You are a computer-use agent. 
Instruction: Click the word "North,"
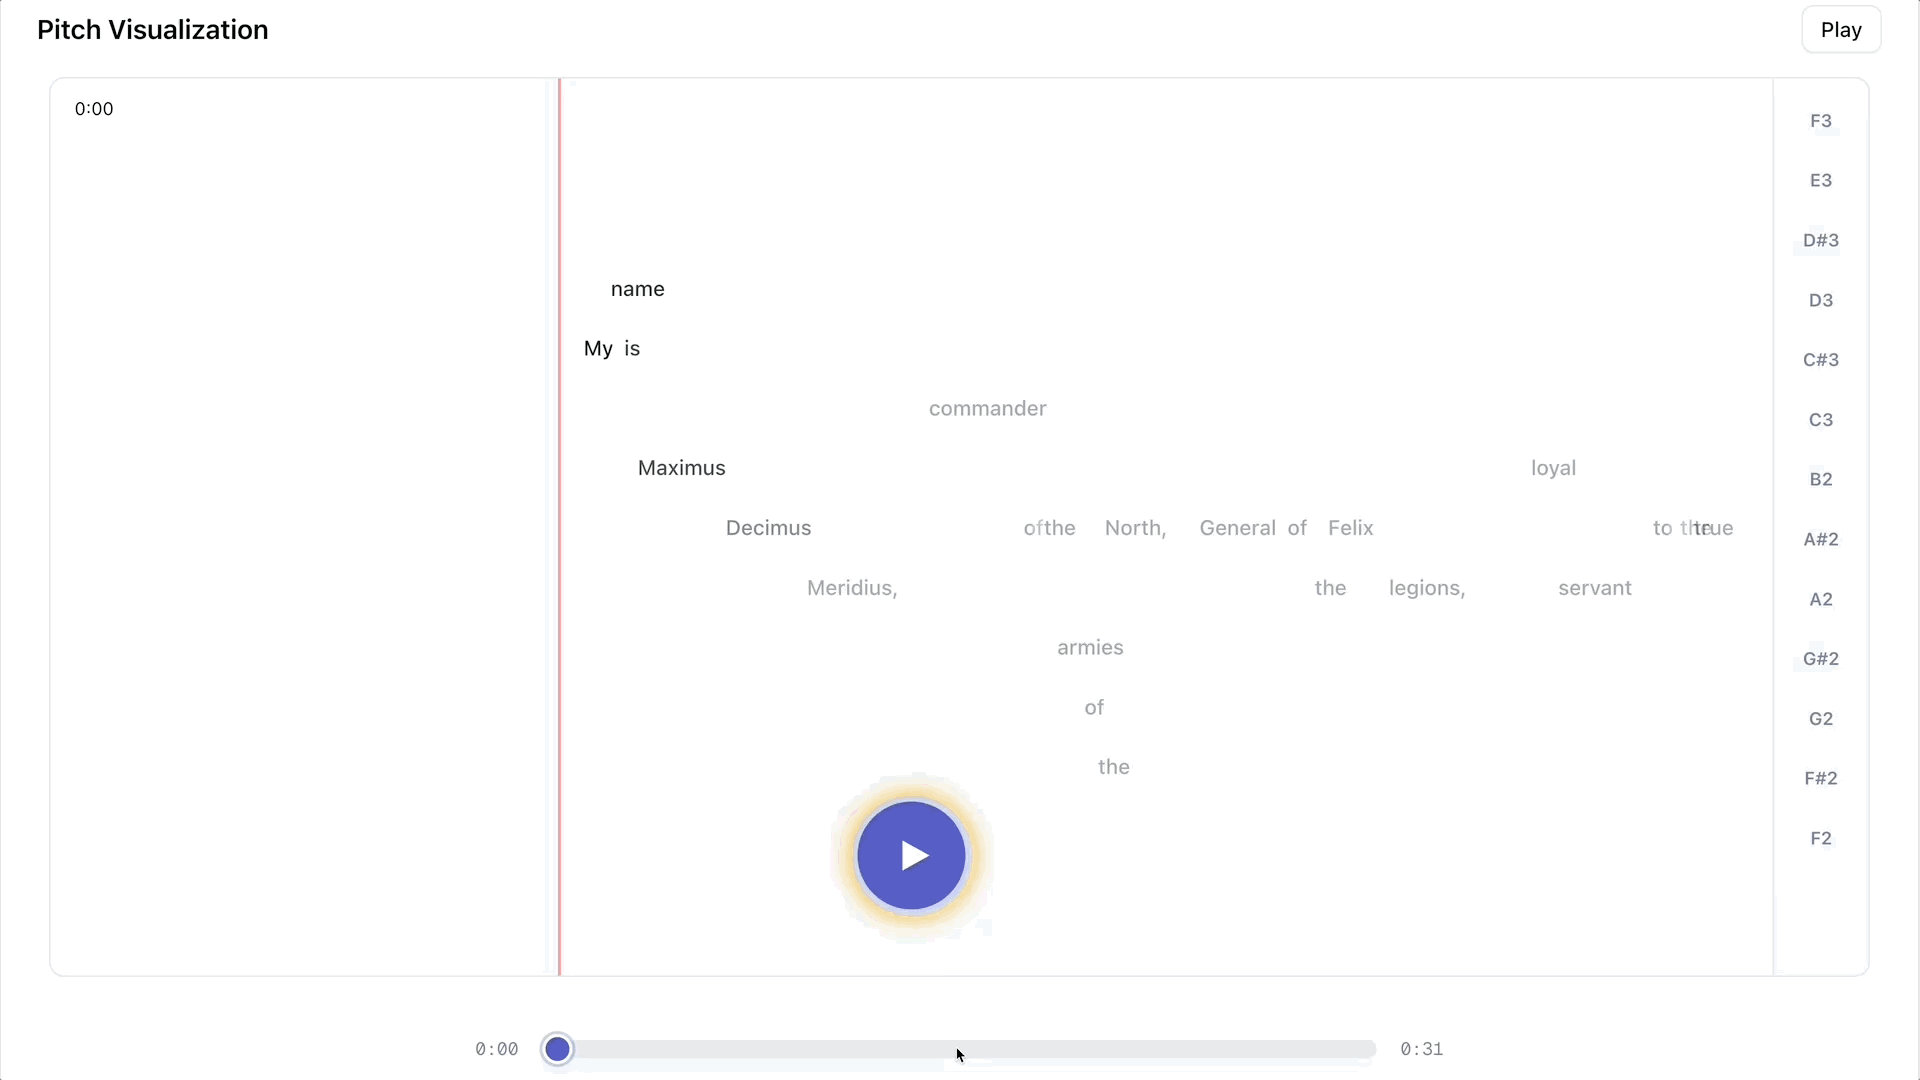(1136, 528)
